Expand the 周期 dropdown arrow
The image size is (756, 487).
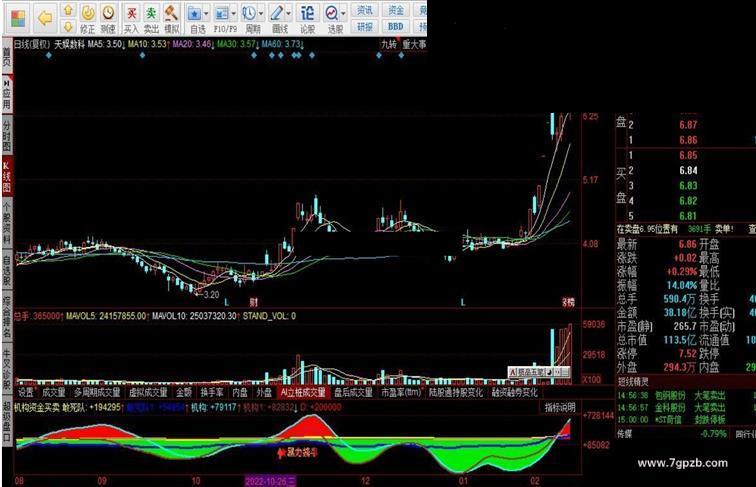coord(261,14)
